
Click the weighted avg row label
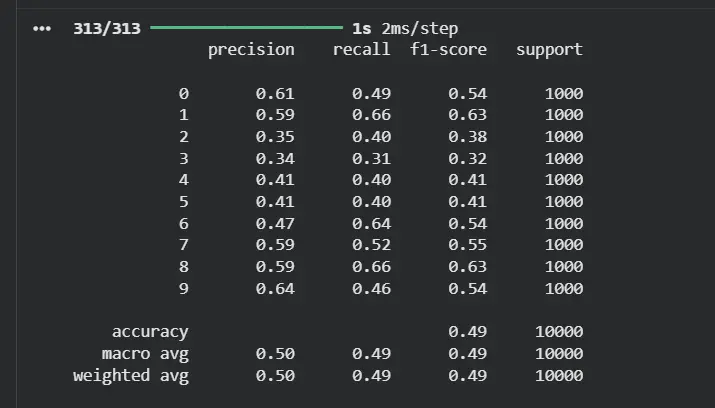pos(131,376)
